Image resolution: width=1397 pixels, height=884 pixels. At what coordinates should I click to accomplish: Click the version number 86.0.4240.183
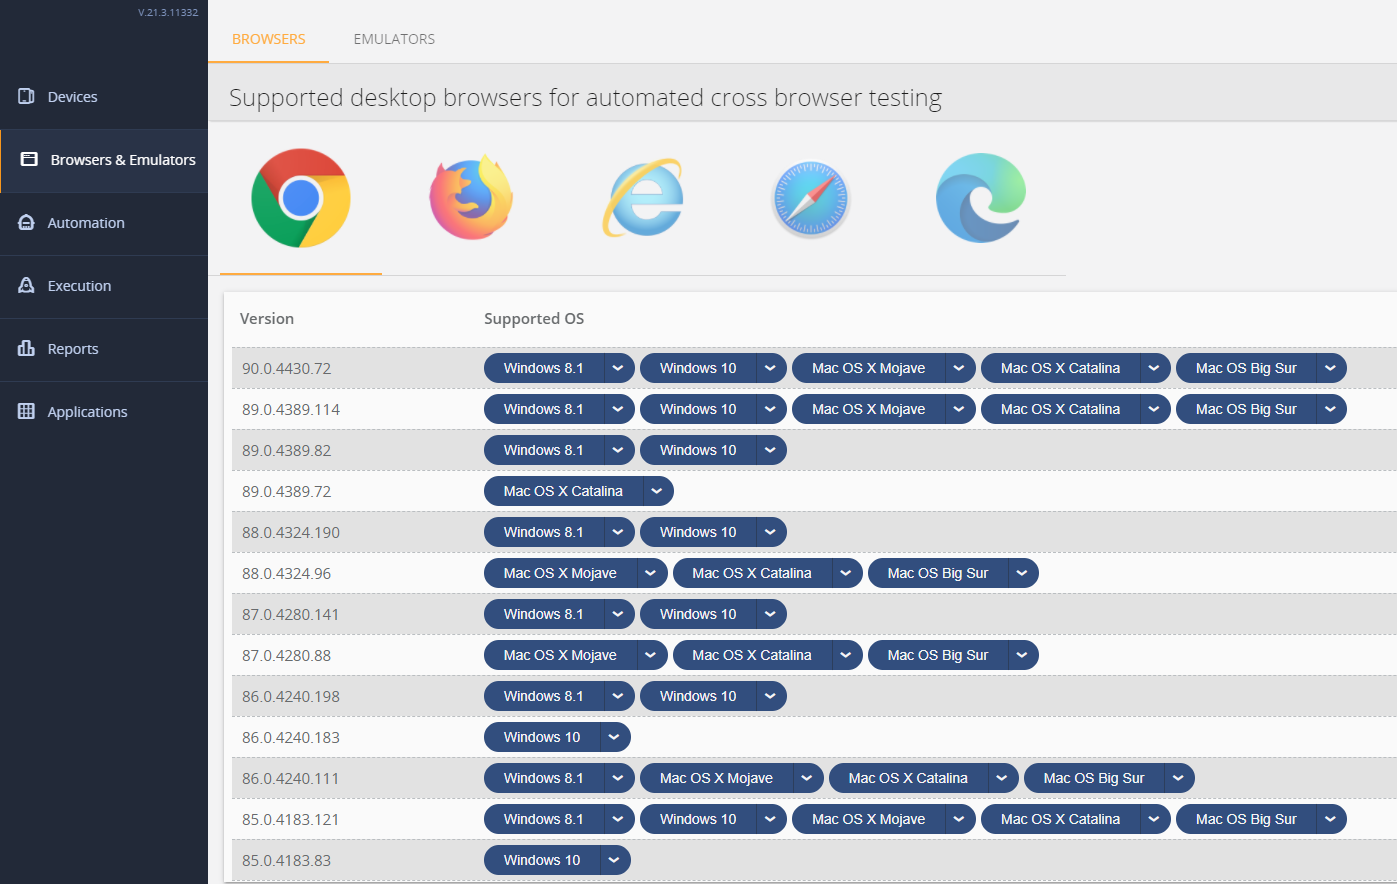(291, 737)
